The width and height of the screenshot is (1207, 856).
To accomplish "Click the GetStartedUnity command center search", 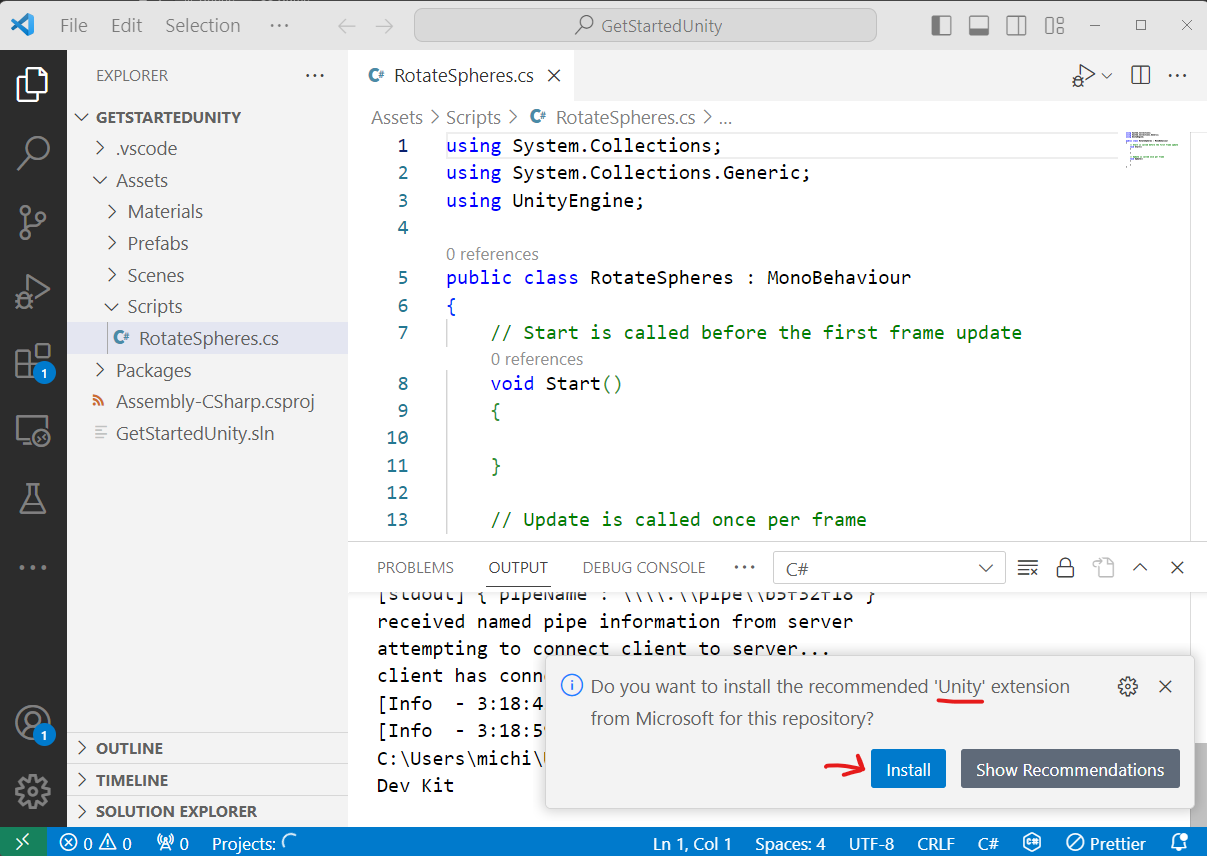I will 645,26.
